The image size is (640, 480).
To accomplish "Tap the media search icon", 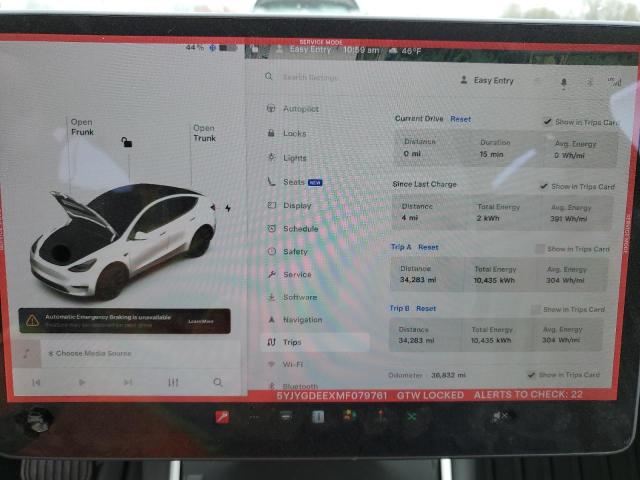I will coord(218,382).
